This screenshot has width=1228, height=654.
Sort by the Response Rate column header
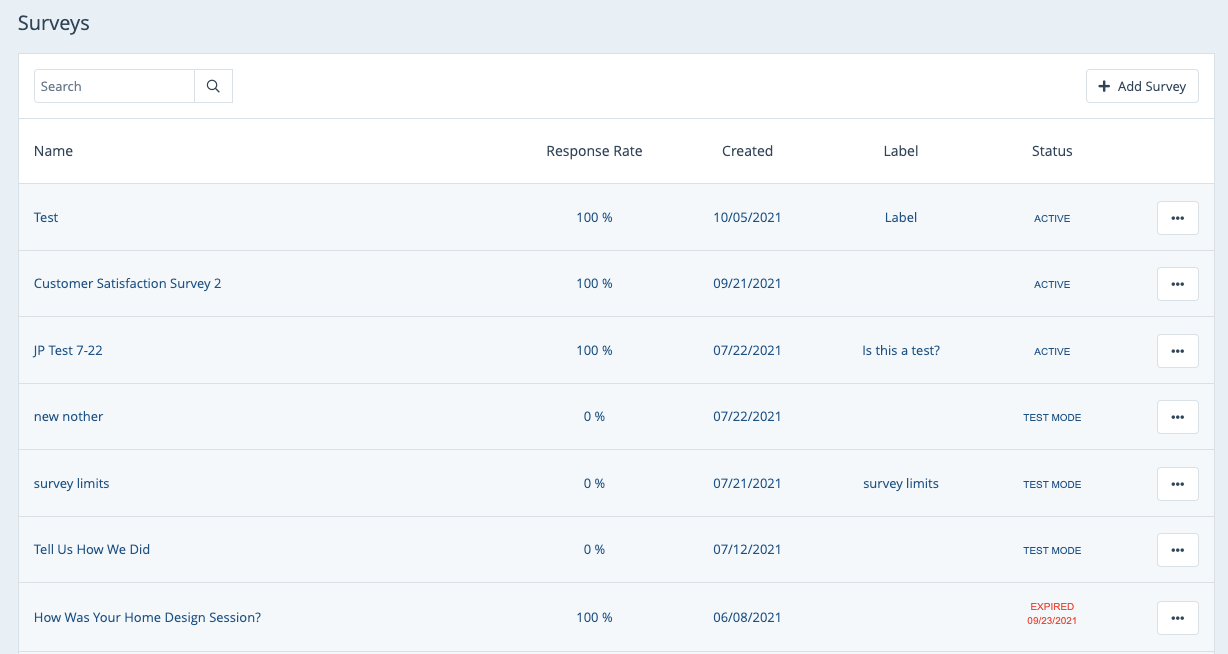594,151
